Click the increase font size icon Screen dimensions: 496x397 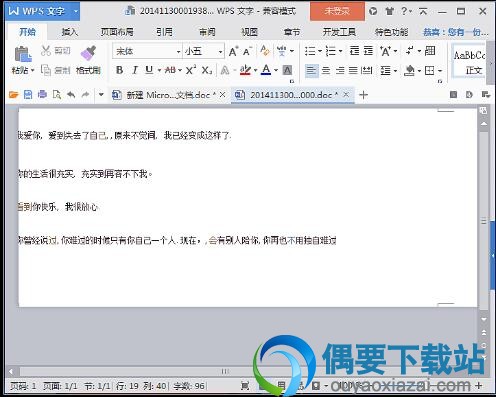click(233, 51)
